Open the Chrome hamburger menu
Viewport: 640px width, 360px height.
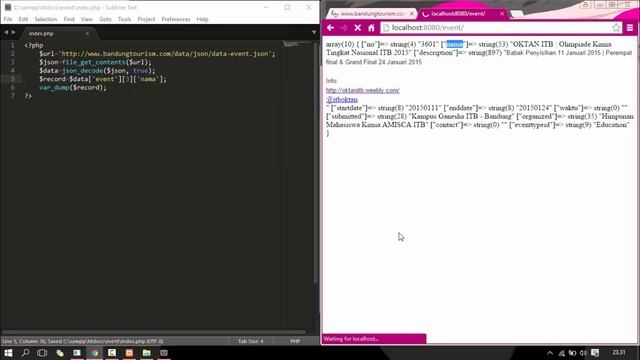pos(630,28)
